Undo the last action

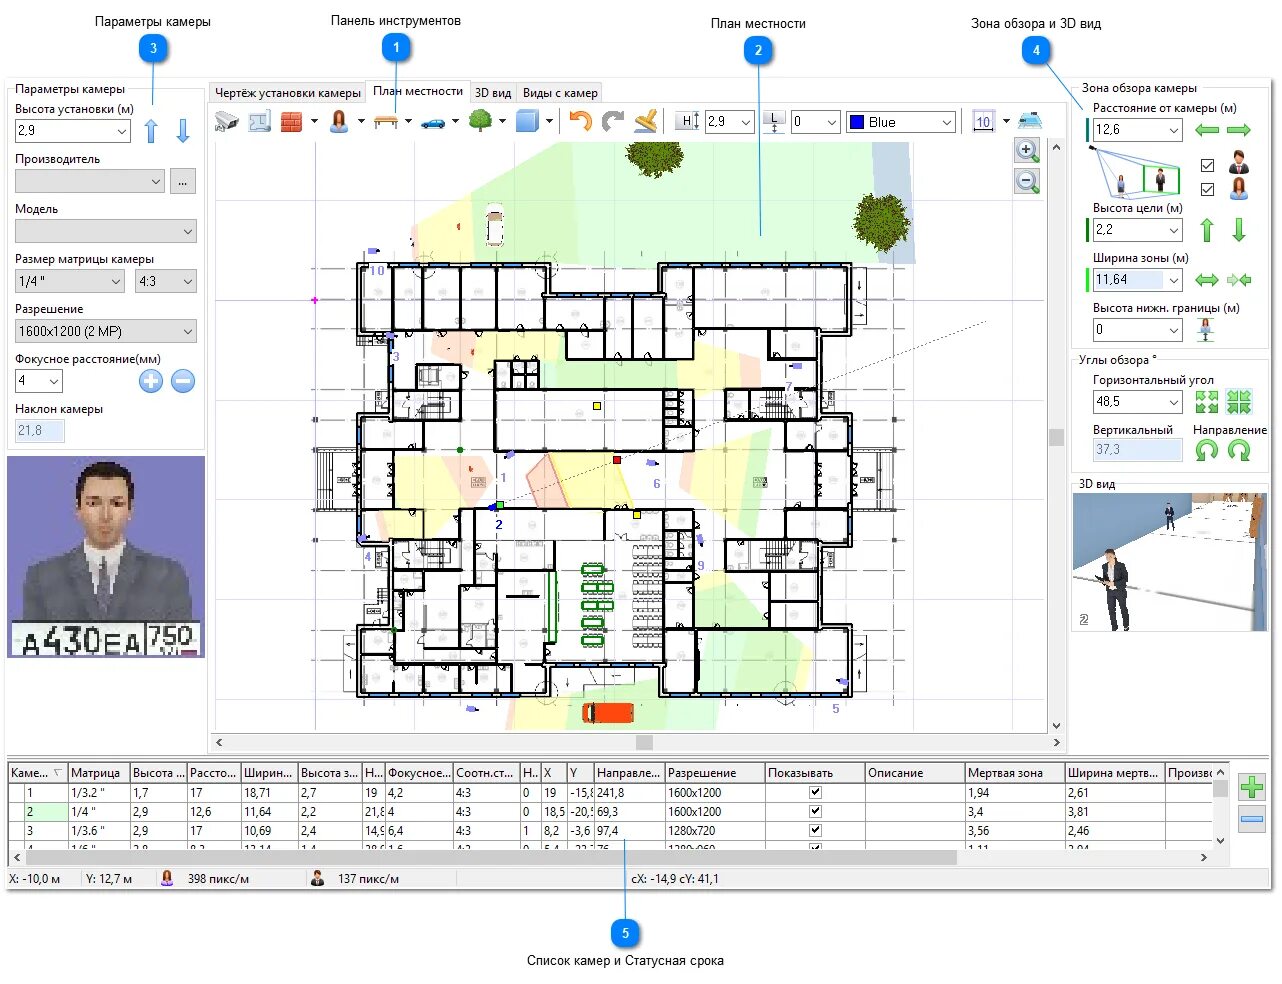tap(581, 122)
